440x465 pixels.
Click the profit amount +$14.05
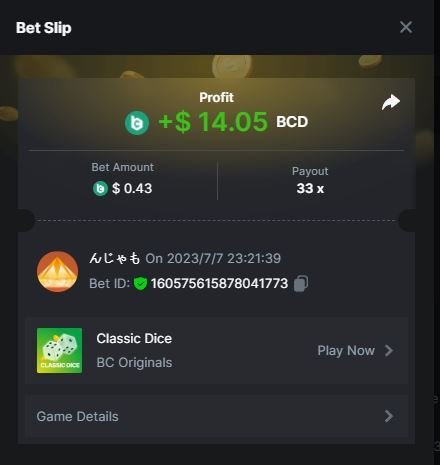pyautogui.click(x=213, y=122)
